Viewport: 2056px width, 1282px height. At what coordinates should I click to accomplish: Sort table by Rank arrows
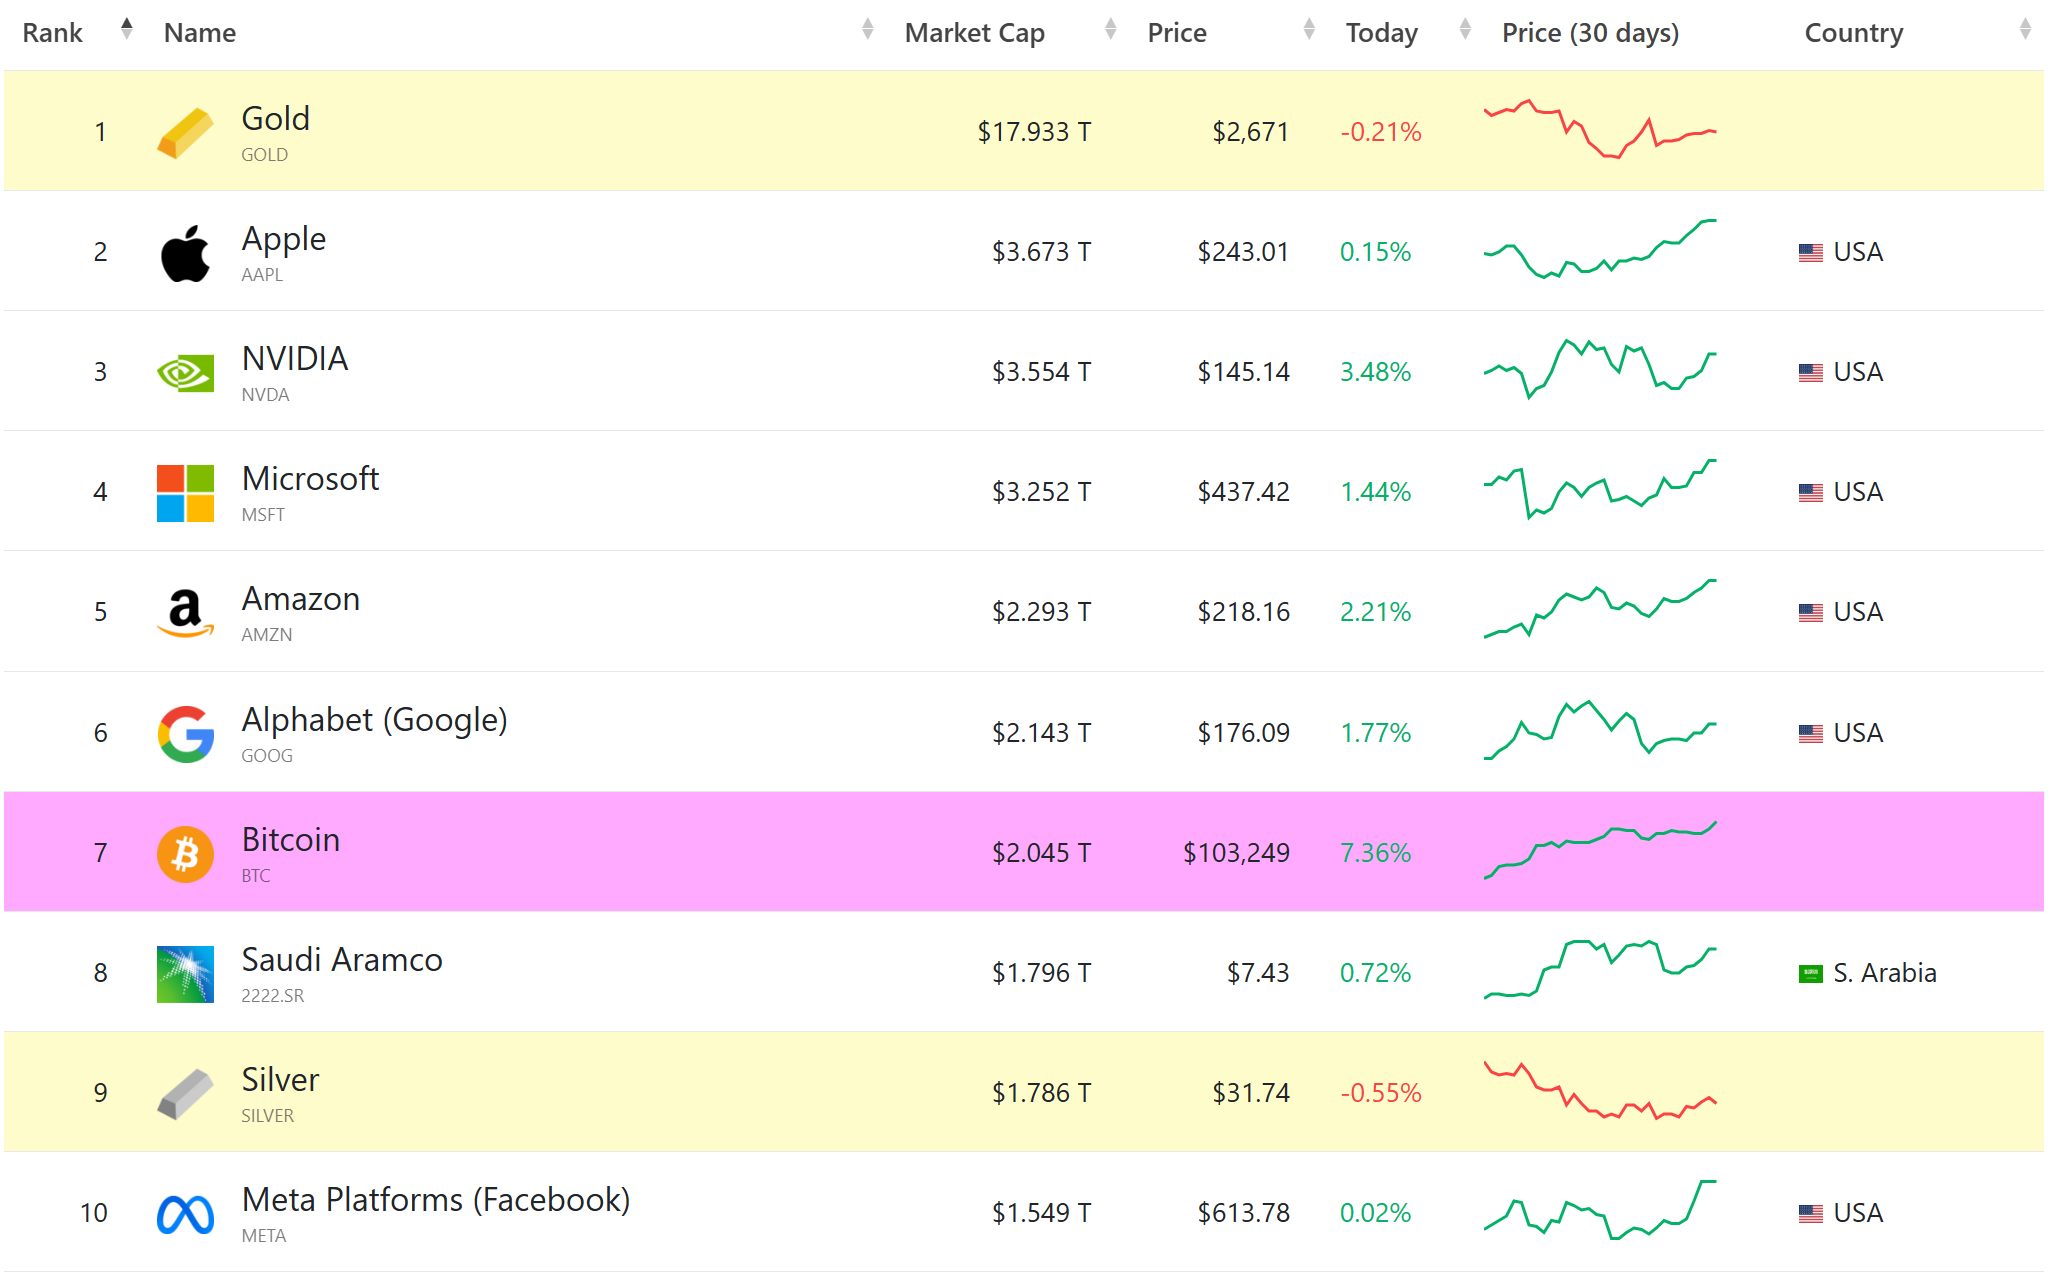point(126,29)
